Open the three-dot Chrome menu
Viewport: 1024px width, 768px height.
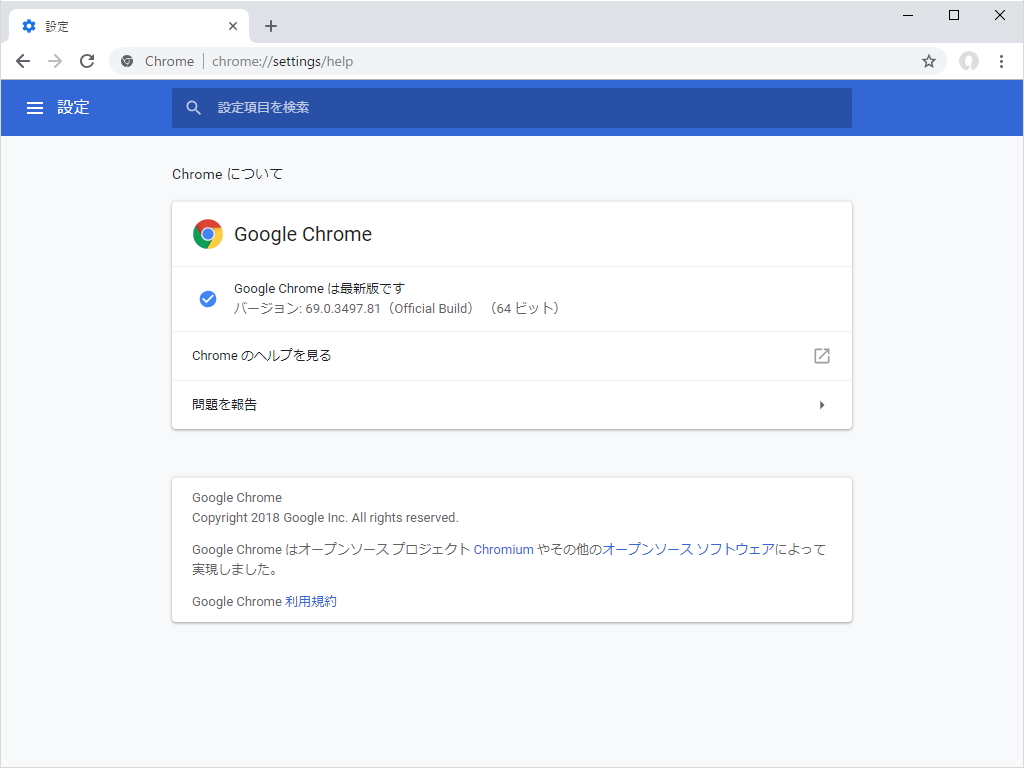(1002, 61)
